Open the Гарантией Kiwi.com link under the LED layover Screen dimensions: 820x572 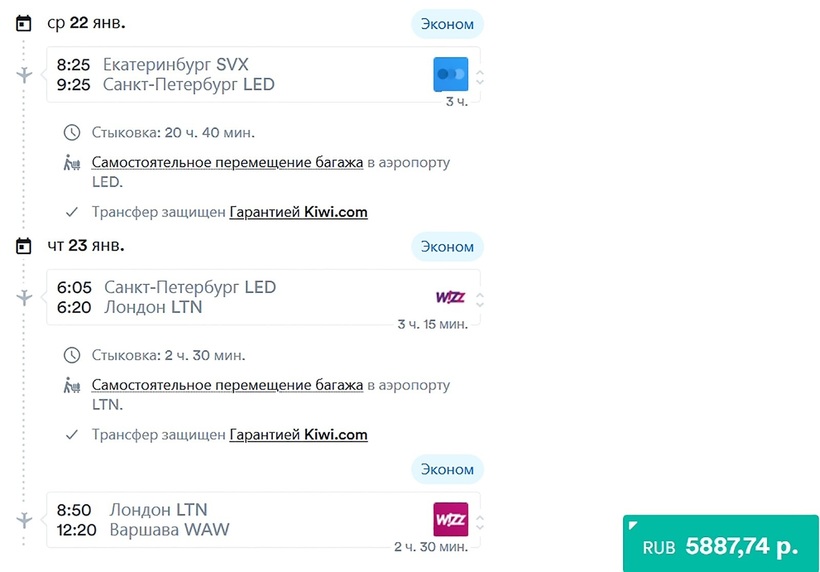pyautogui.click(x=298, y=212)
